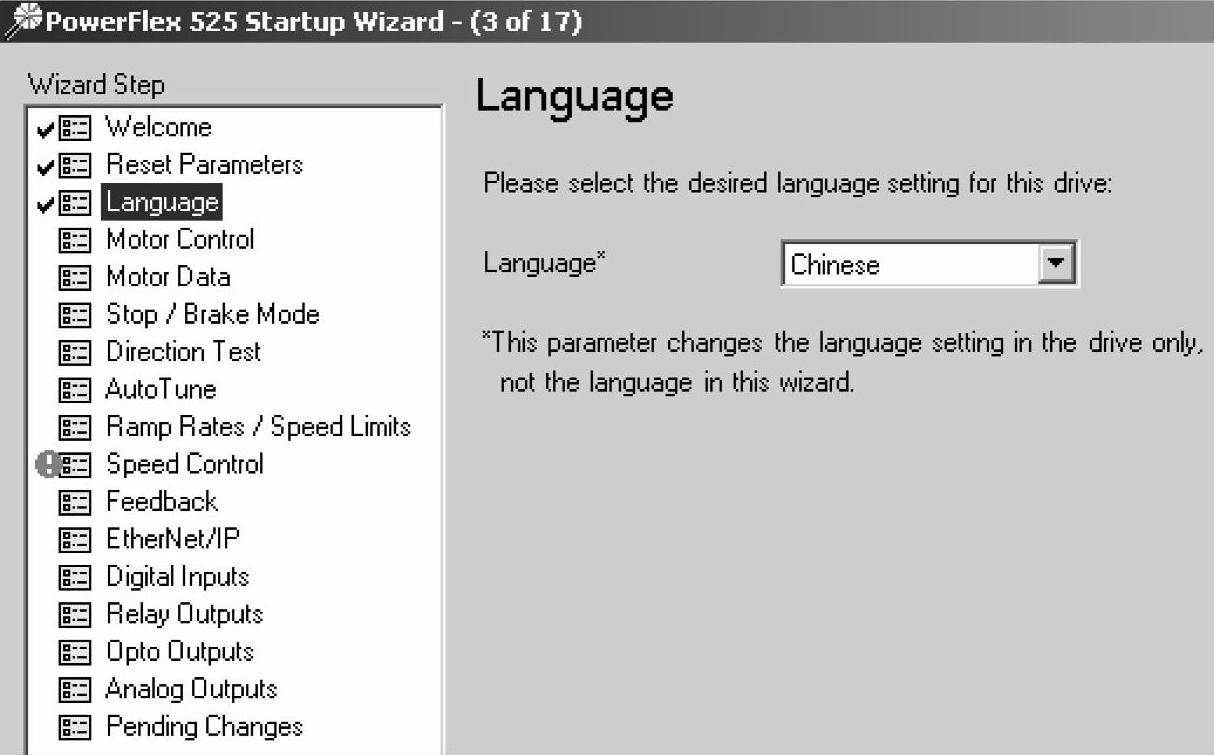Click the Relay Outputs step icon
The width and height of the screenshot is (1214, 755).
point(74,615)
